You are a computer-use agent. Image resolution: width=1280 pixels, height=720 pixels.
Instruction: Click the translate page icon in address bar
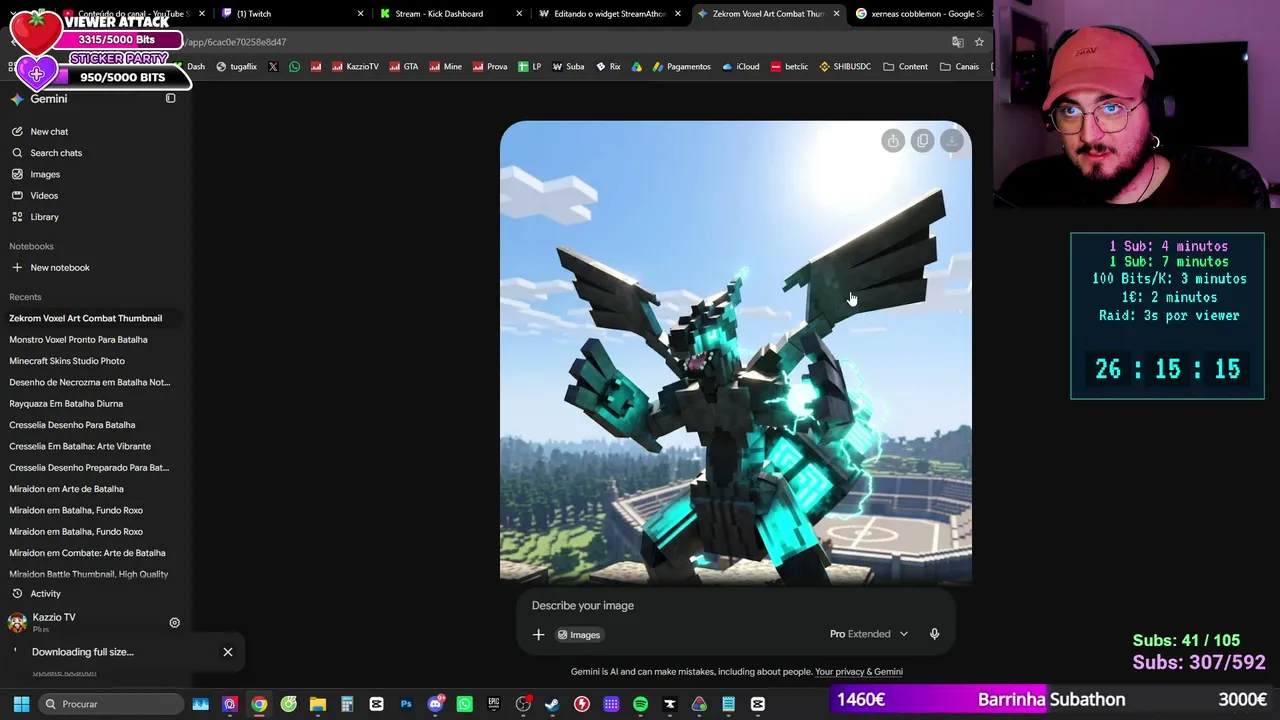[957, 42]
